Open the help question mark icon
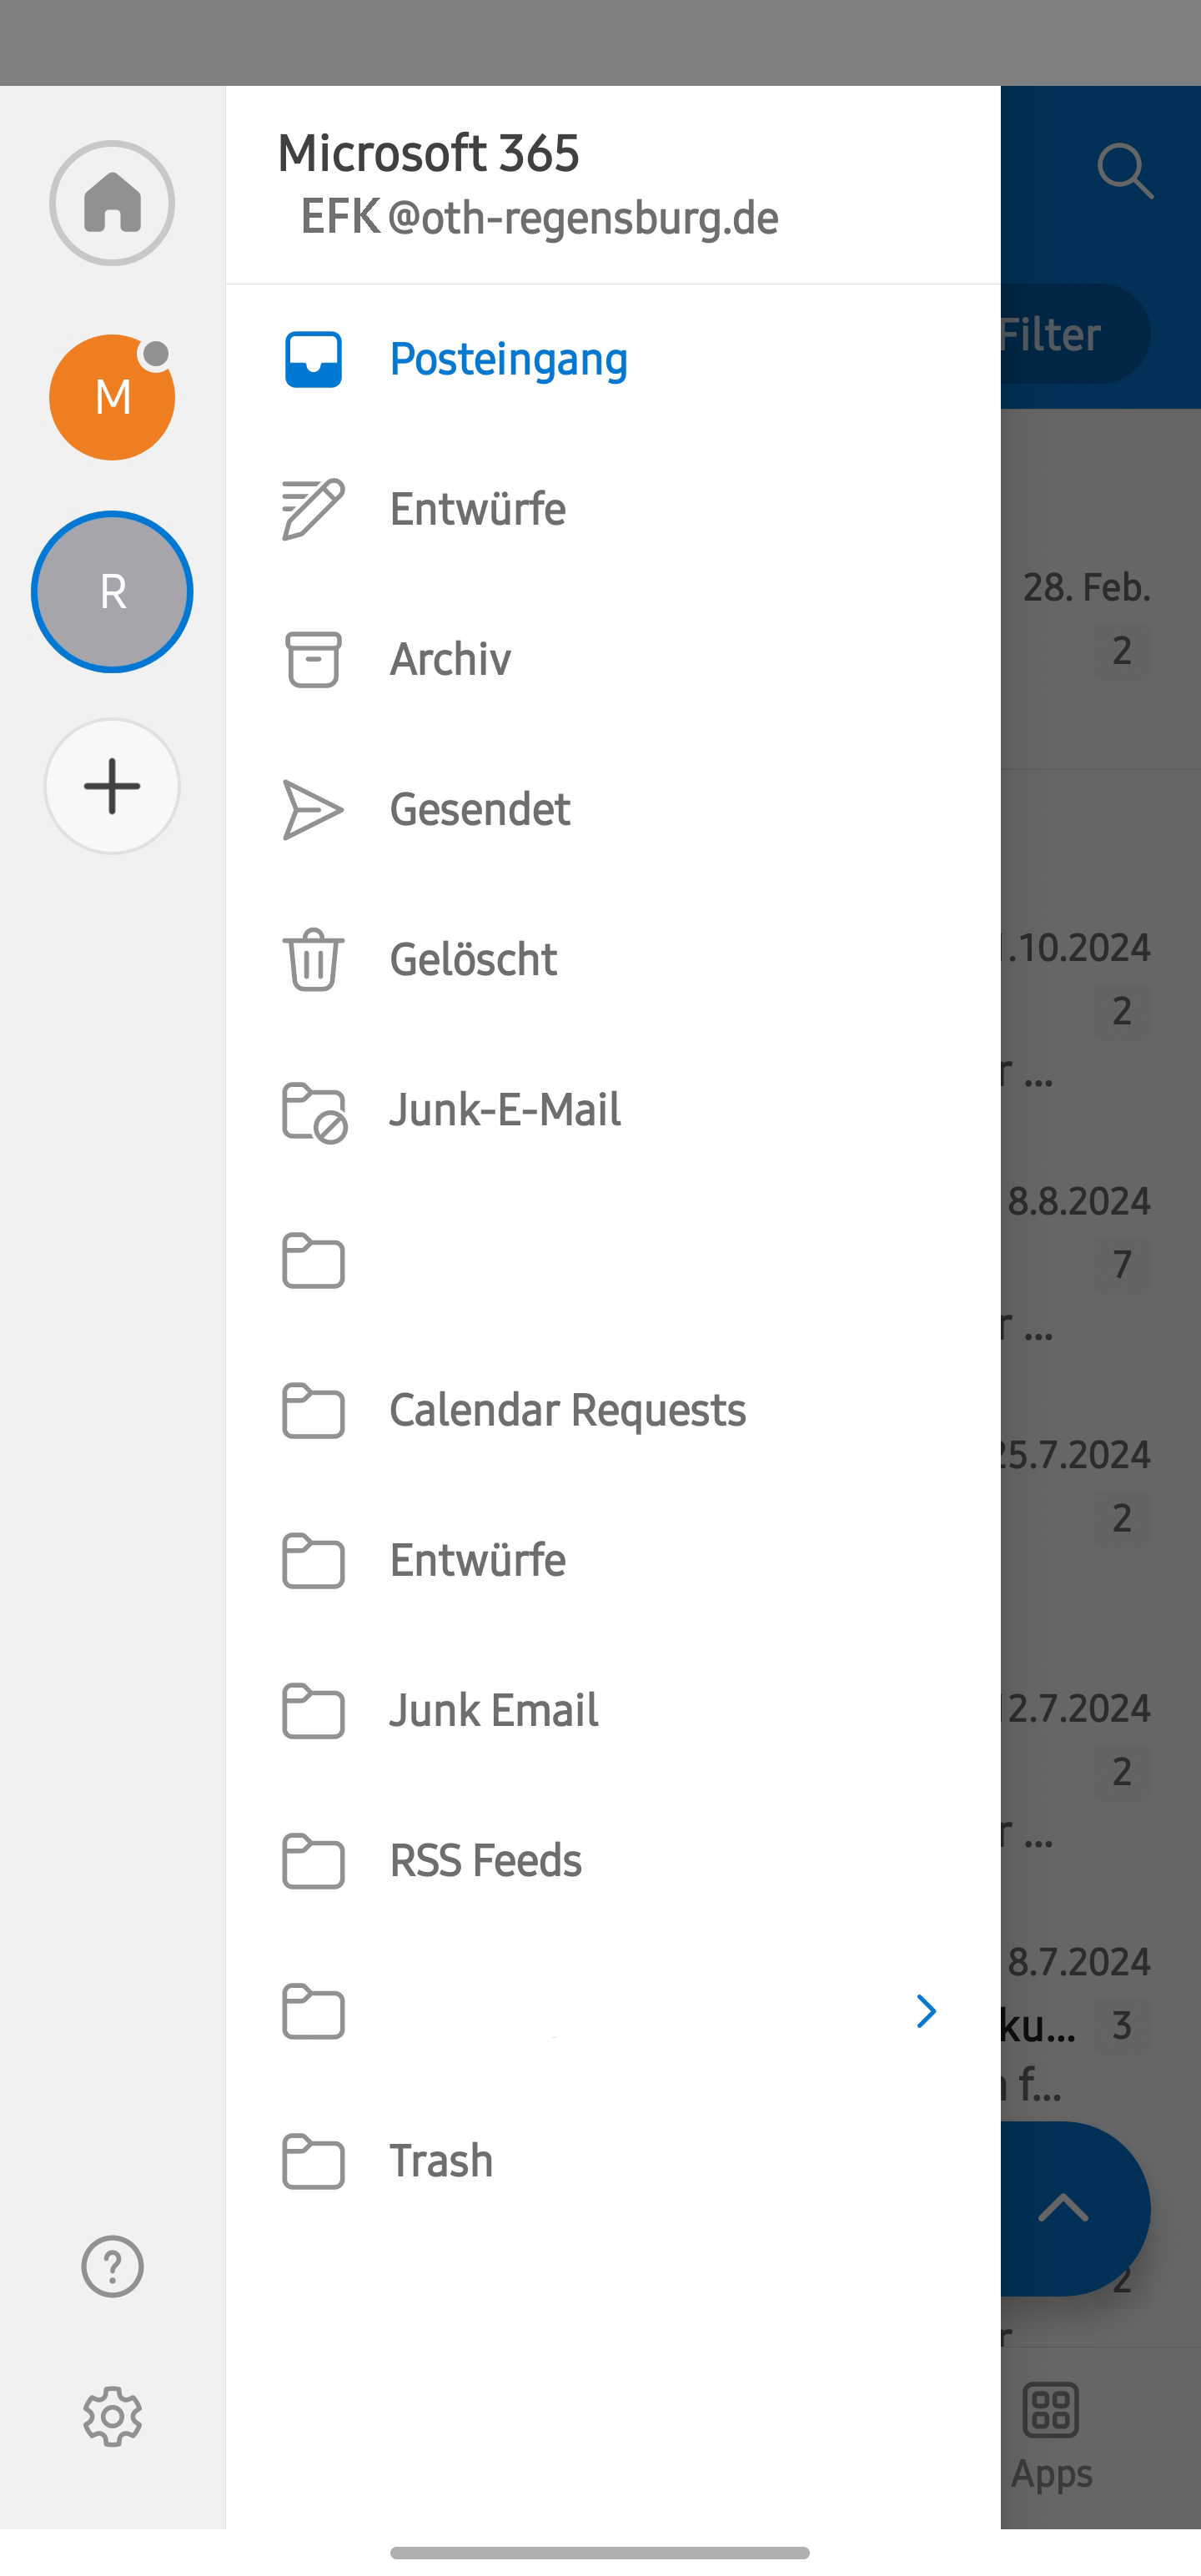The image size is (1201, 2576). tap(112, 2266)
